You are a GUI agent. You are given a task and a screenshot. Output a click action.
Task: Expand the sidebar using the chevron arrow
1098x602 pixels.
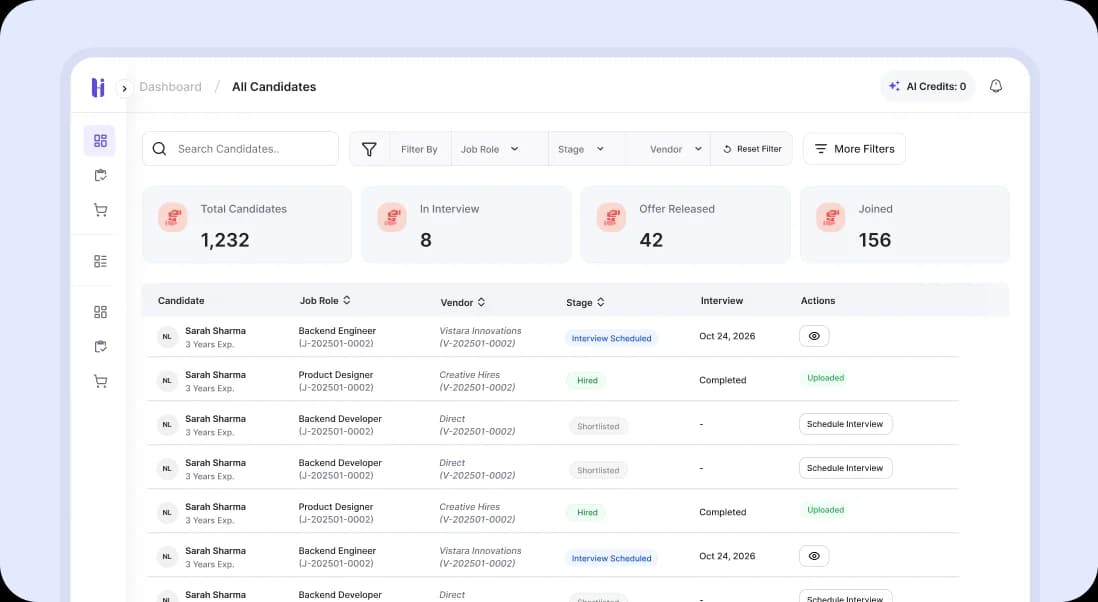point(123,87)
